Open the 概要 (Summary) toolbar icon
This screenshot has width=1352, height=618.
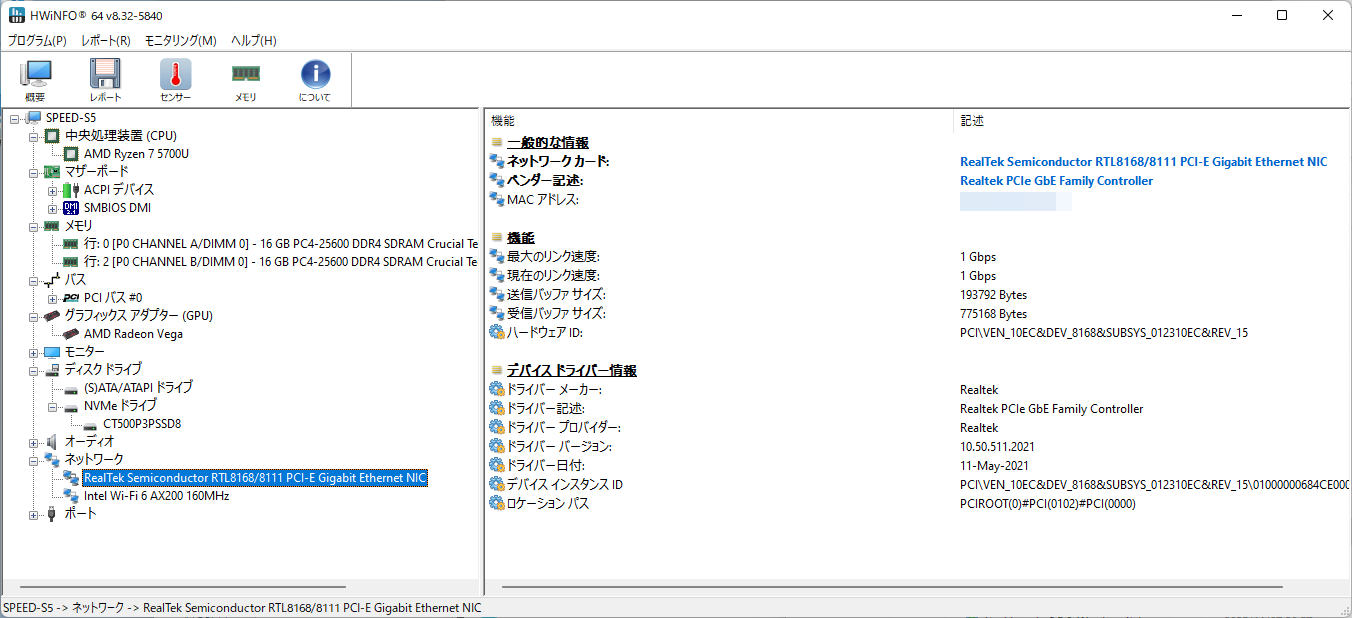point(35,80)
